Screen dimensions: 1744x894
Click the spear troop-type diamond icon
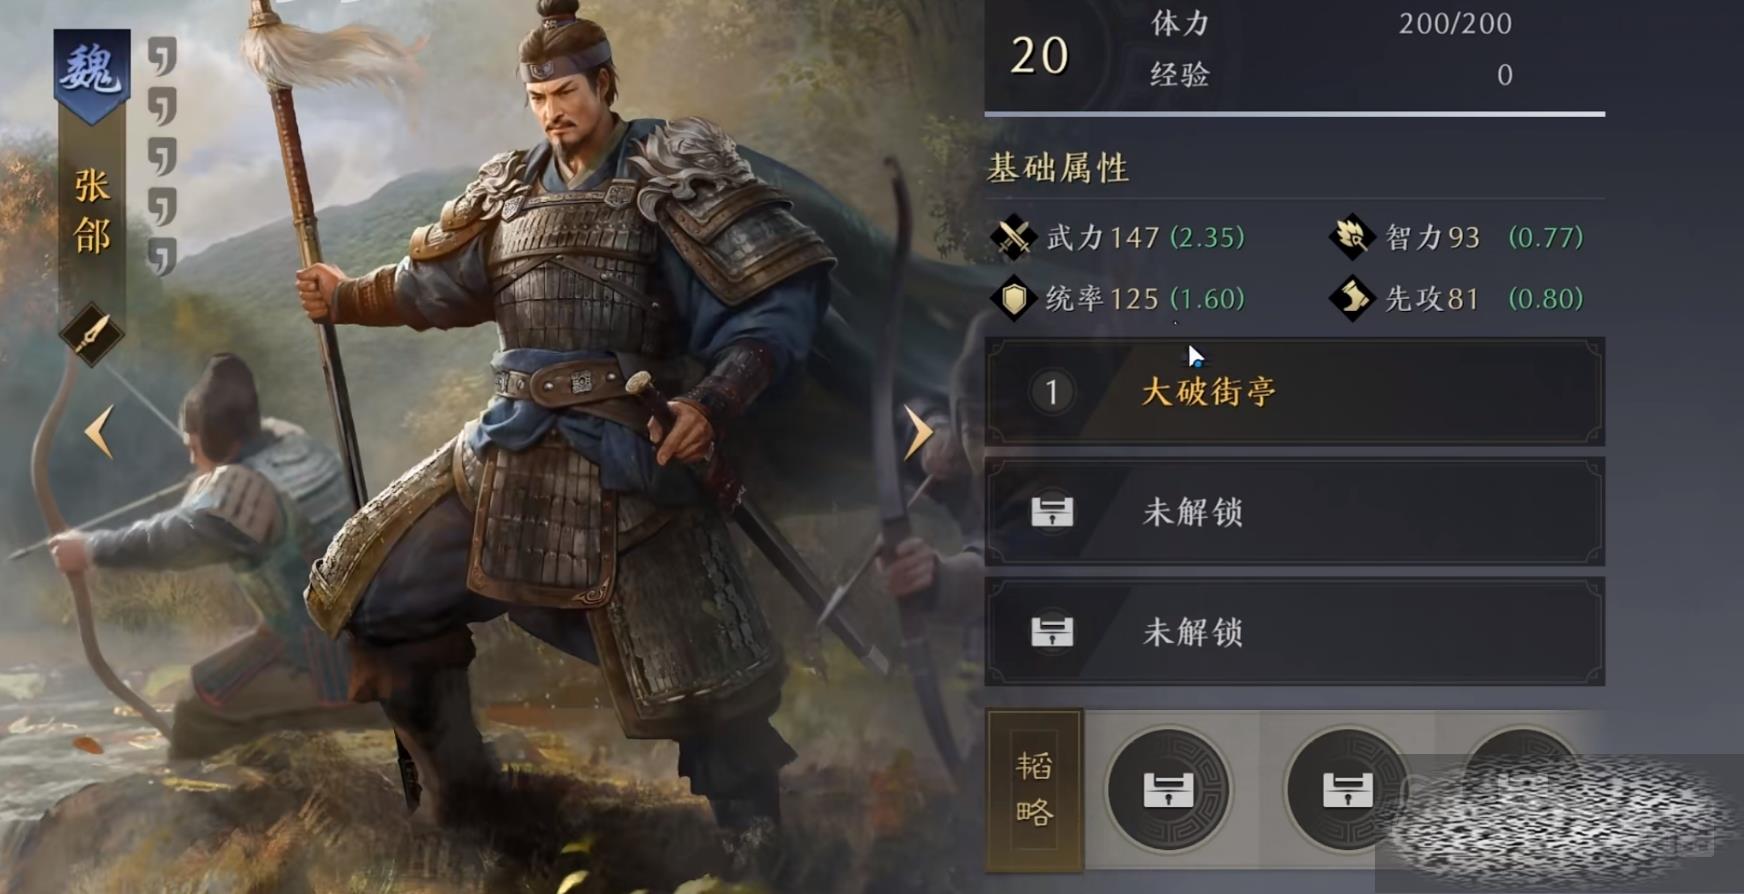(91, 335)
